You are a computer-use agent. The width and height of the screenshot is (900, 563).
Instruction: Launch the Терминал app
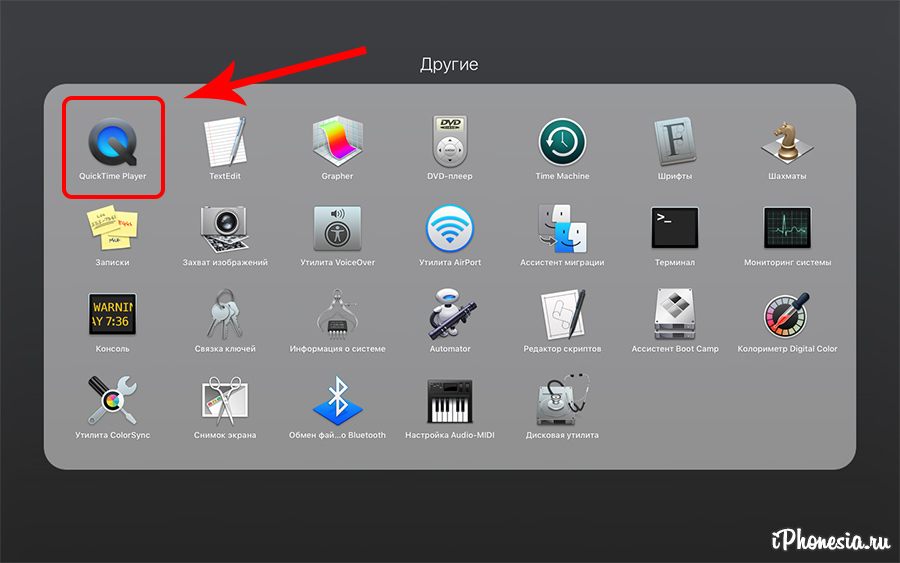pos(675,228)
